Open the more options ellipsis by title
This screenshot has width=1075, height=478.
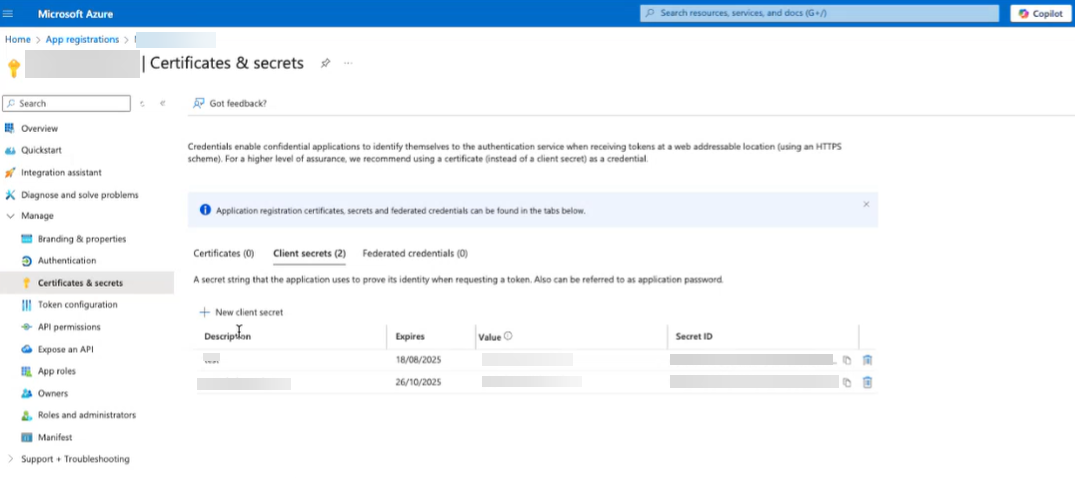point(348,63)
